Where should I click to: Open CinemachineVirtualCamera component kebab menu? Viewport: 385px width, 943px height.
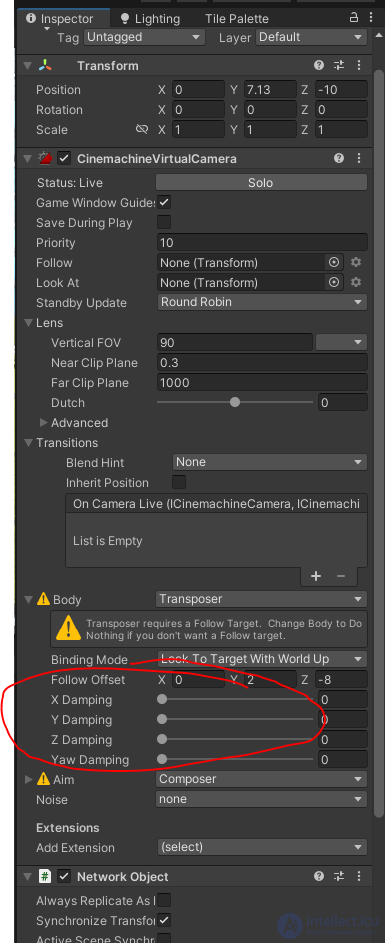pos(359,158)
